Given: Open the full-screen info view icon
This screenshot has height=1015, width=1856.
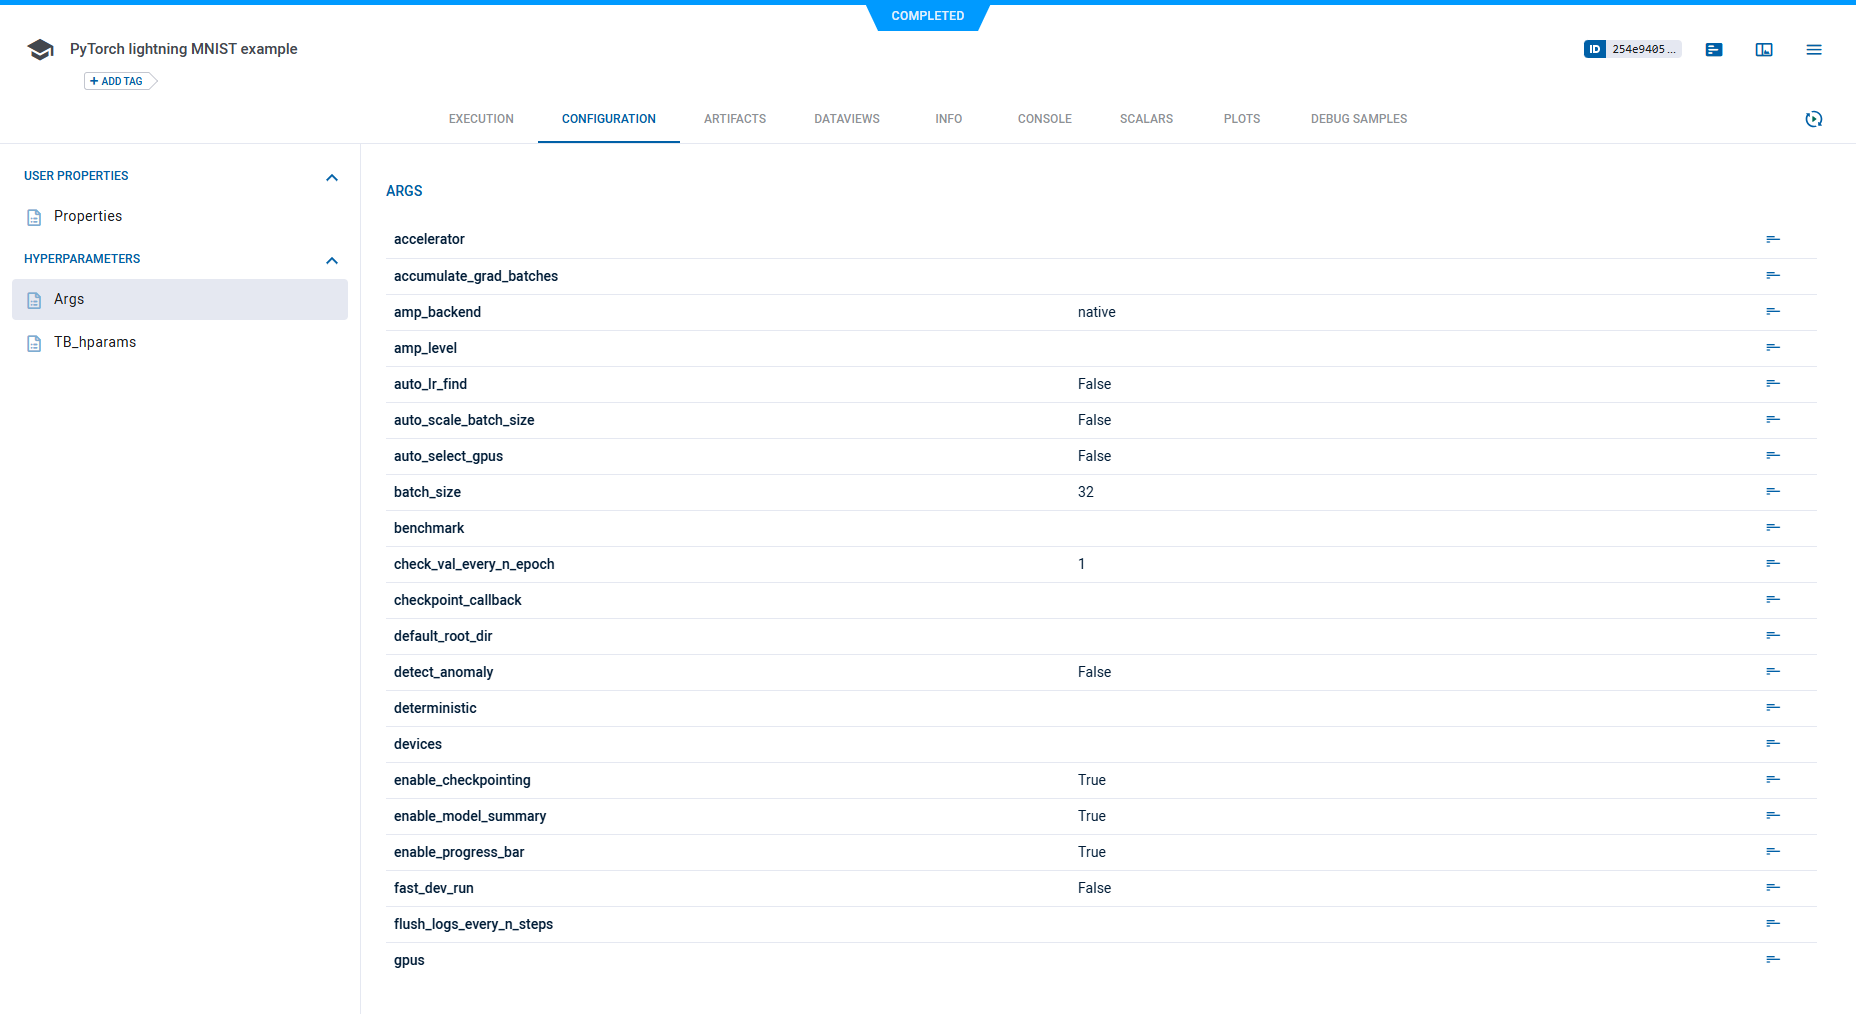Looking at the screenshot, I should (1764, 50).
